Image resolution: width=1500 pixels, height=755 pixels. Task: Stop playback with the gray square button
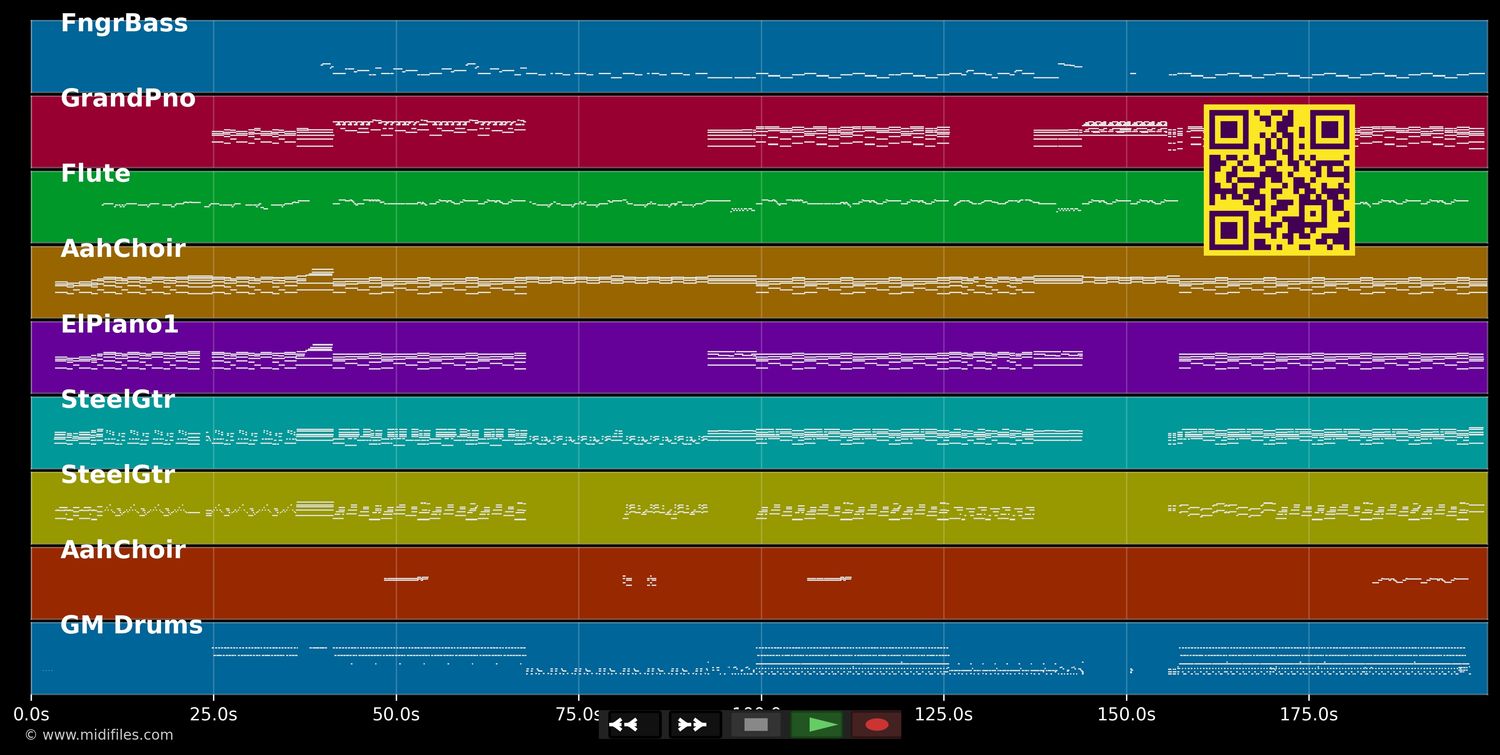pos(756,725)
